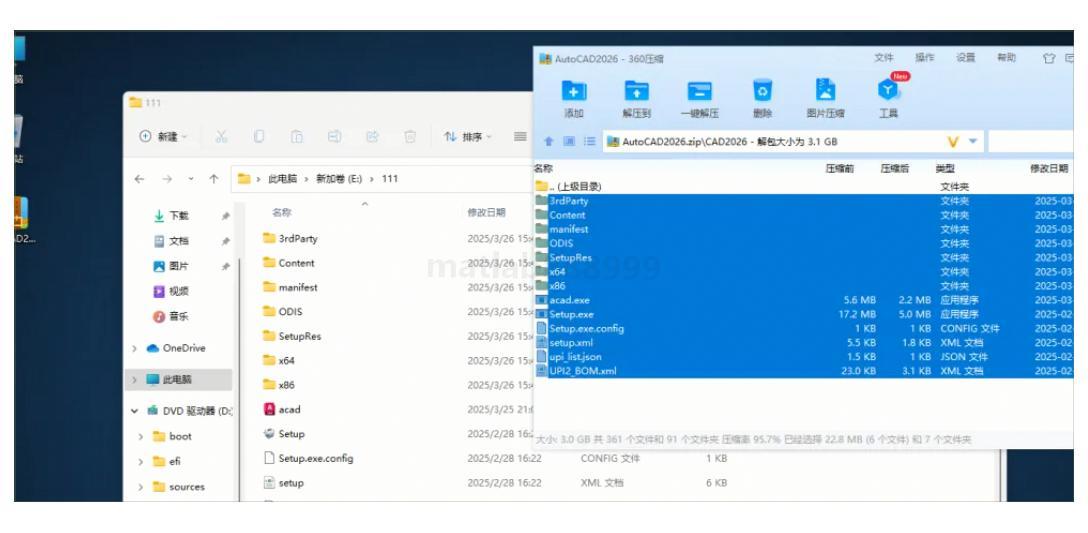Open the 图片压缩 image compression tool
This screenshot has height=533, width=1088.
[x=826, y=91]
